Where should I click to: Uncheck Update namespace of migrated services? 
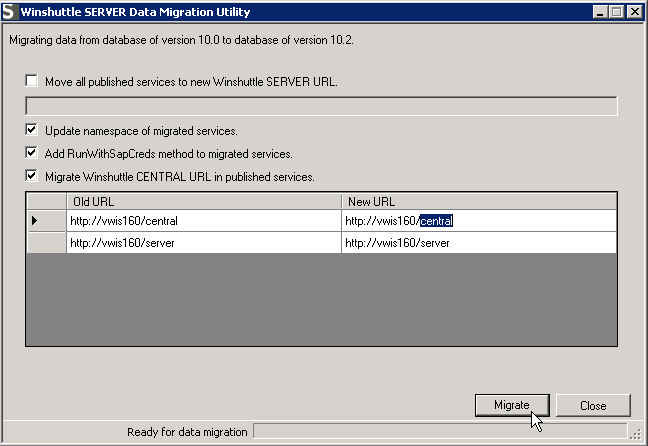31,130
